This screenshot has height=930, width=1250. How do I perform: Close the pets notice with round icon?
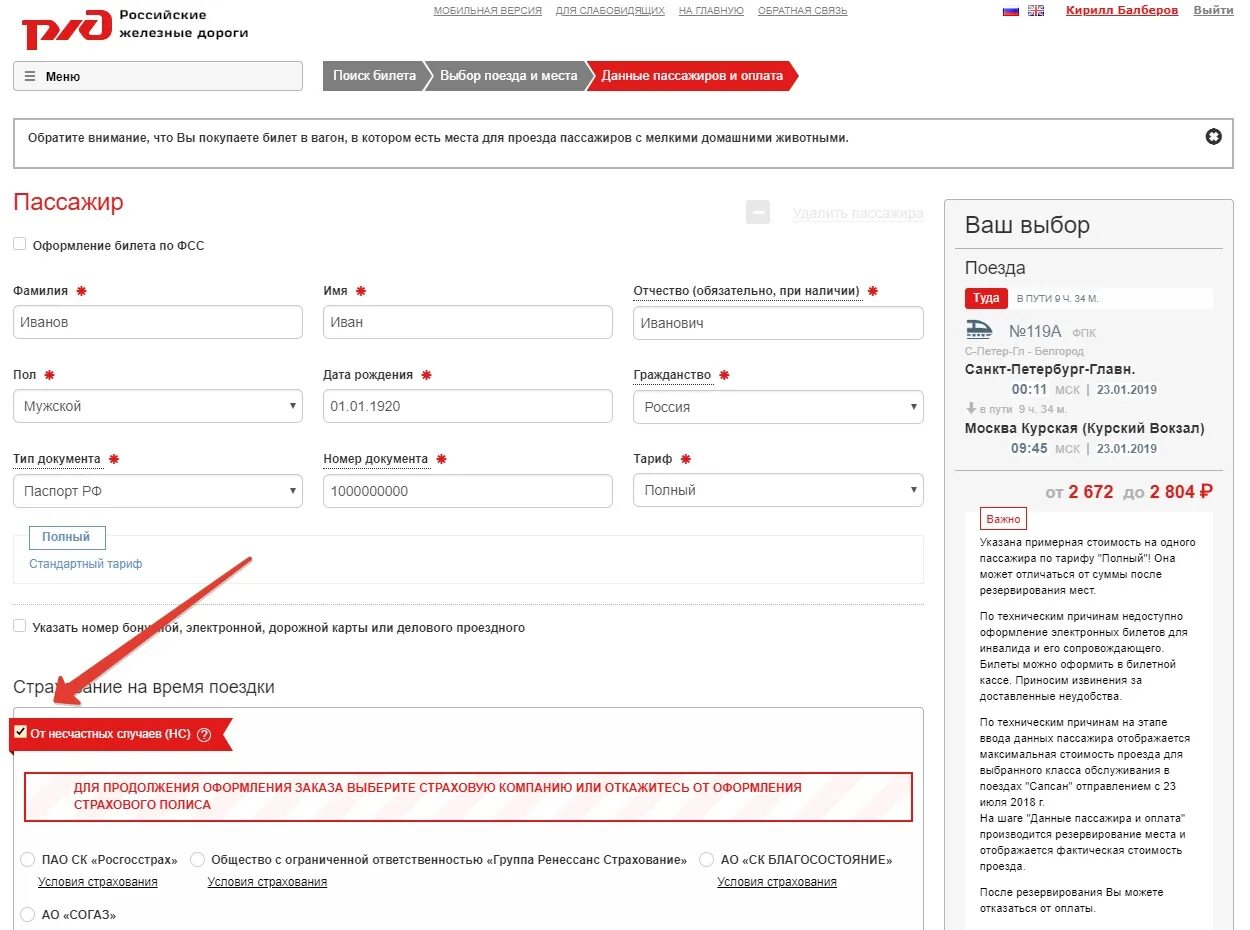click(x=1213, y=137)
